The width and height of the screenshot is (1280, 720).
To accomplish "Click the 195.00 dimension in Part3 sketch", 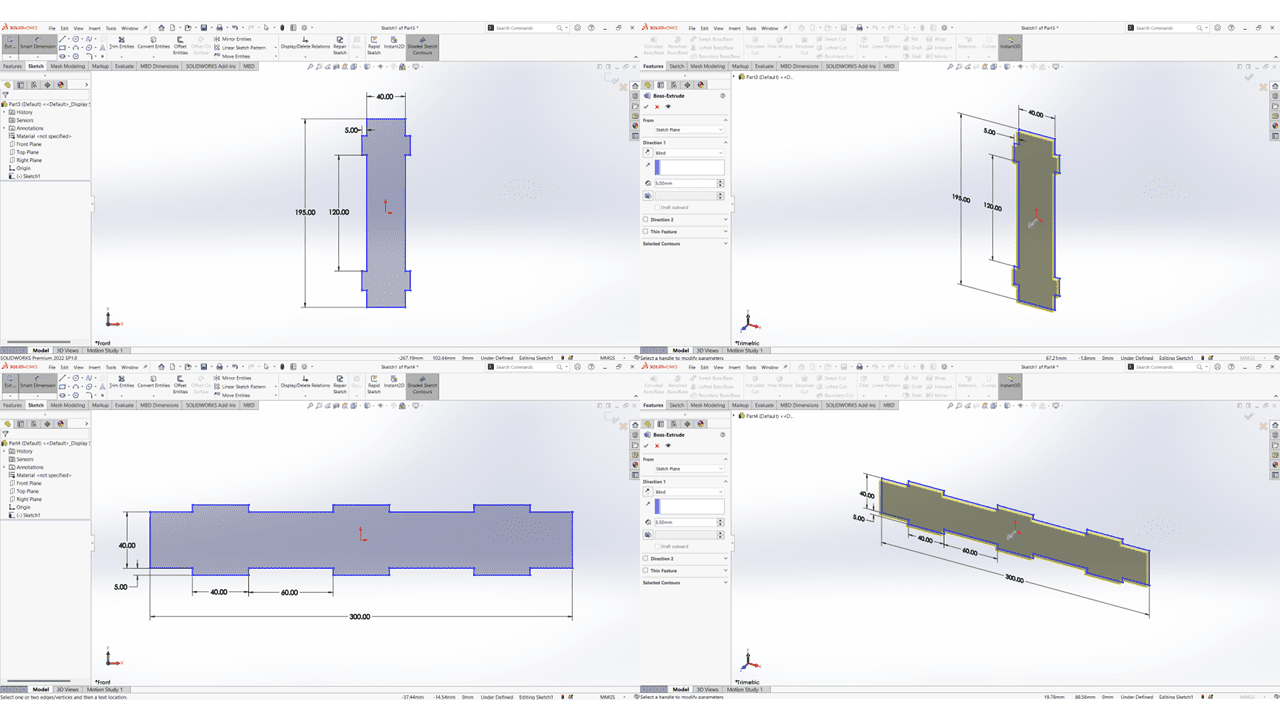I will (305, 212).
